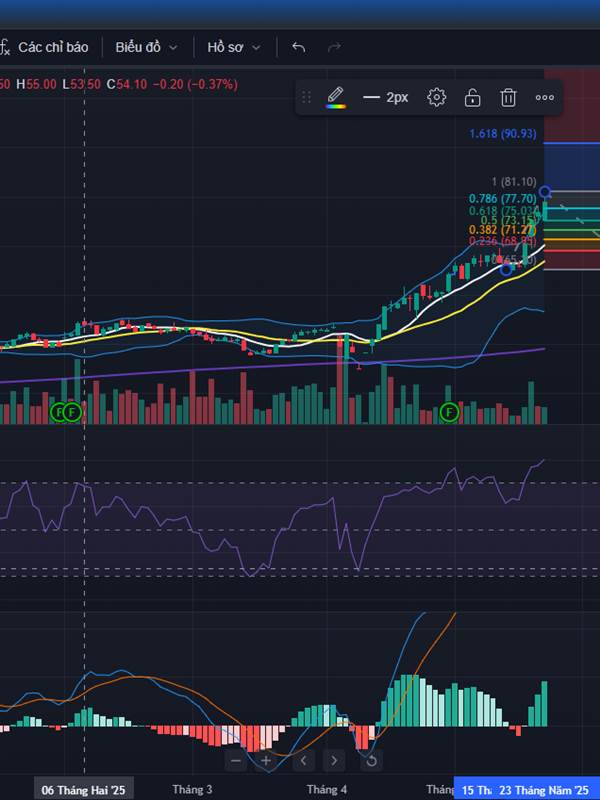The height and width of the screenshot is (800, 600).
Task: Click the 06 Tháng Hai '25 date label
Action: point(84,790)
